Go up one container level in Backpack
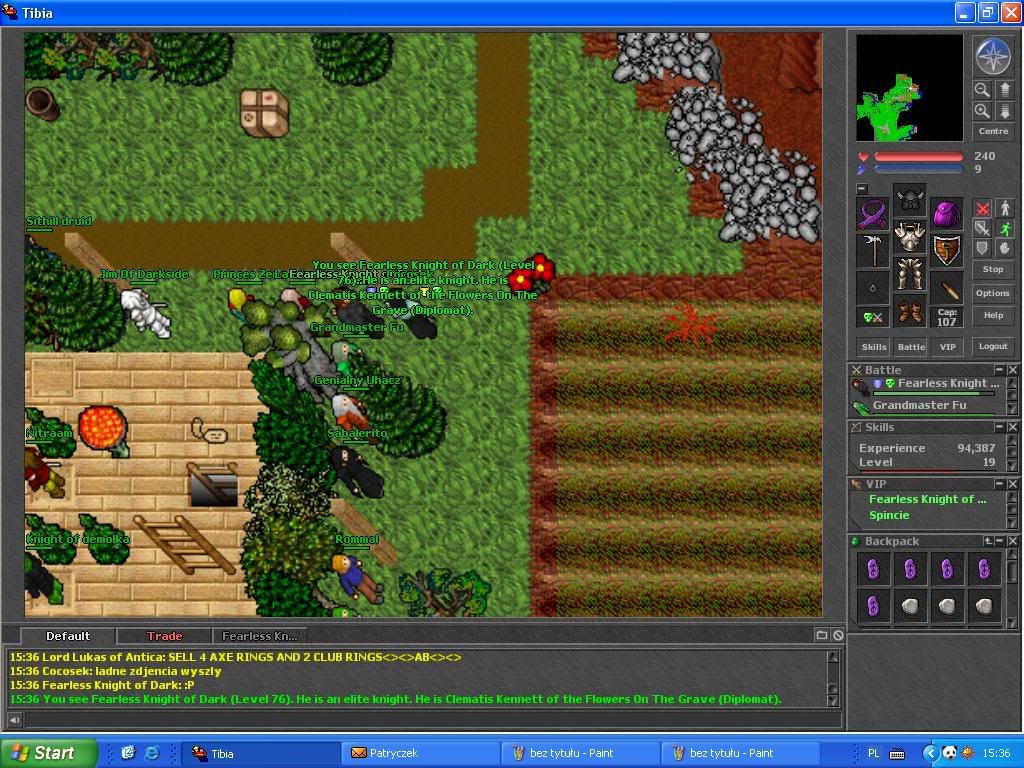Screen dimensions: 1024x768 point(988,541)
